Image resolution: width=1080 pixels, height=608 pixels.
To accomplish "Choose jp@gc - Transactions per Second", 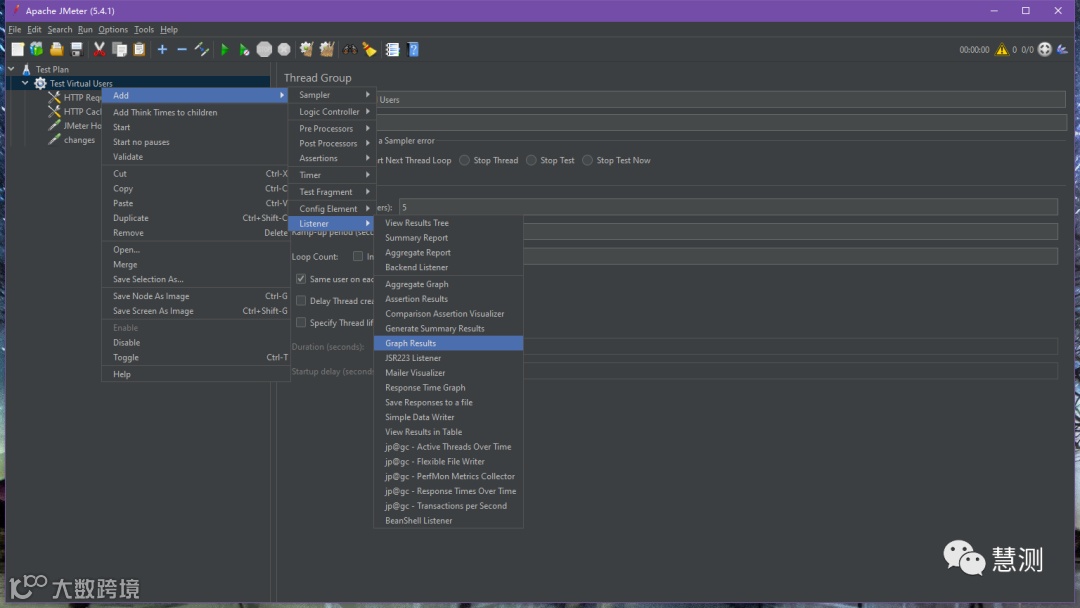I will tap(448, 506).
